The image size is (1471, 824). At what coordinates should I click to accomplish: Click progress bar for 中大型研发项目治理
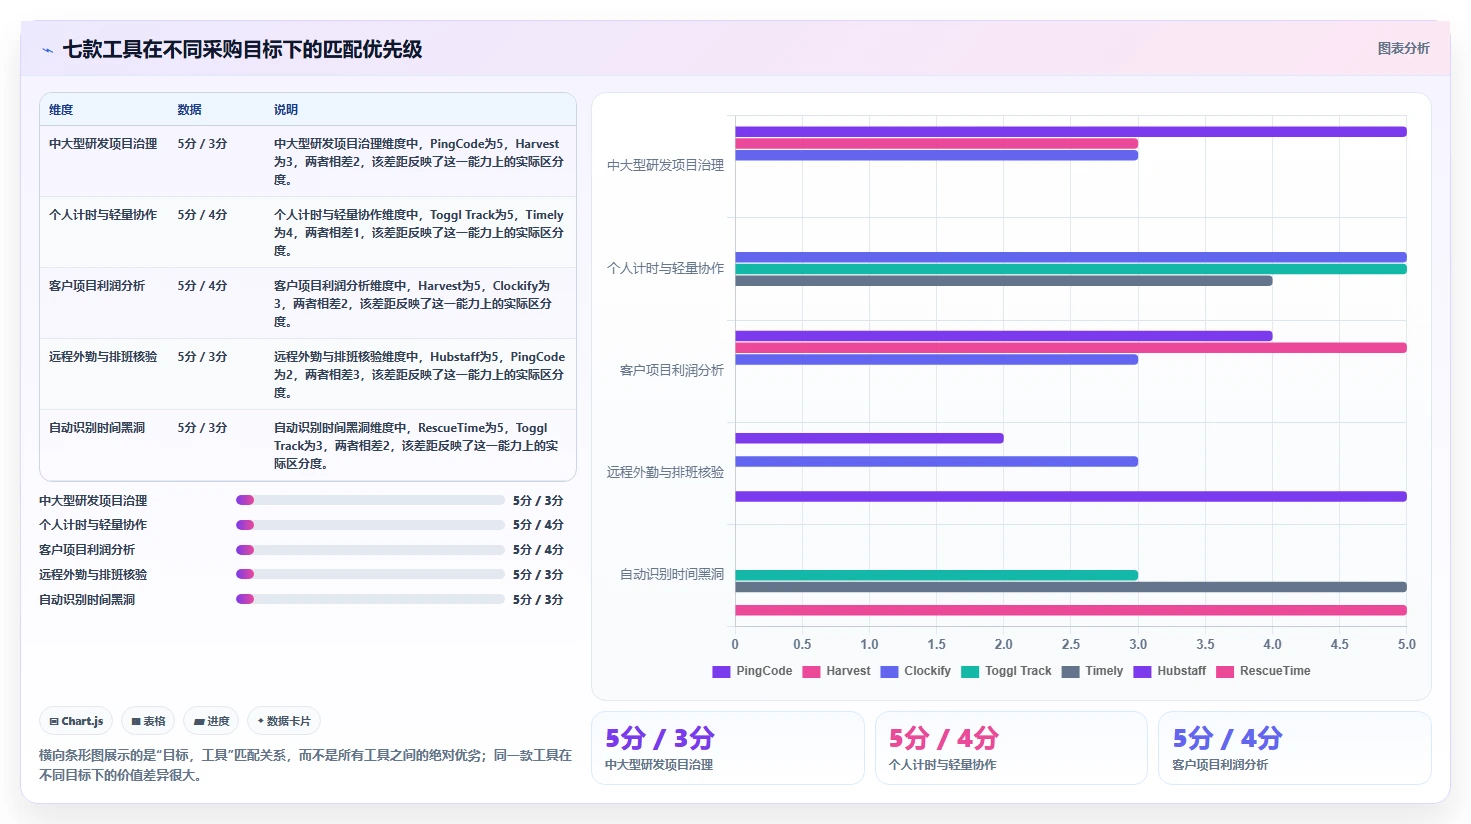pyautogui.click(x=370, y=500)
